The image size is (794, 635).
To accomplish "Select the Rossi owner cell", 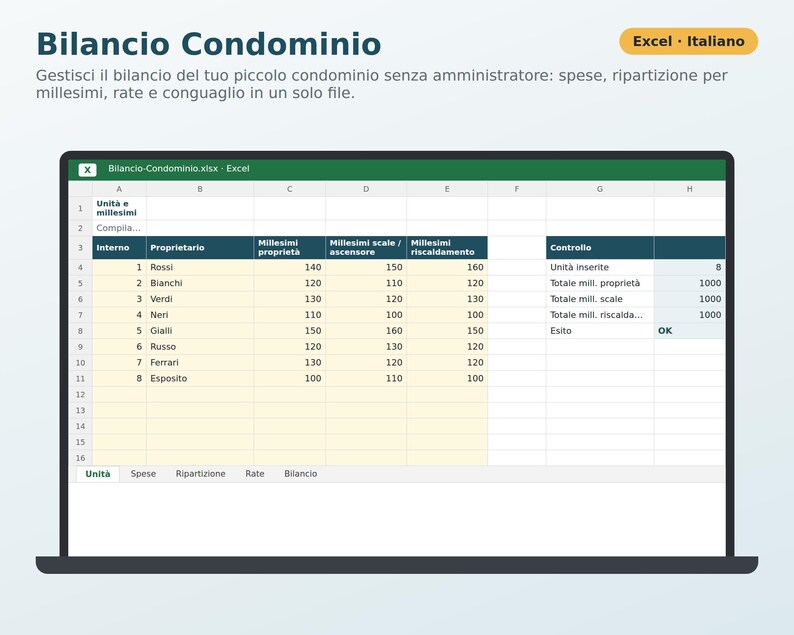I will click(x=200, y=267).
